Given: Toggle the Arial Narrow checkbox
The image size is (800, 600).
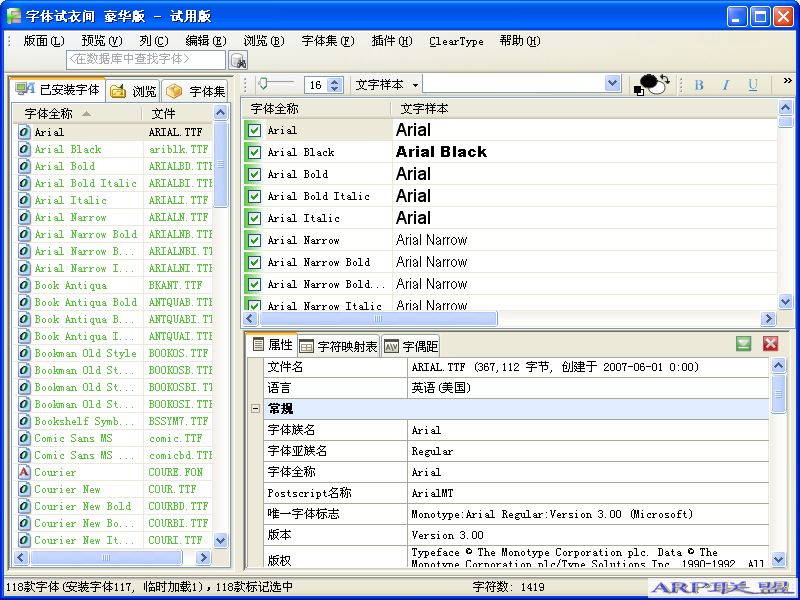Looking at the screenshot, I should [254, 240].
